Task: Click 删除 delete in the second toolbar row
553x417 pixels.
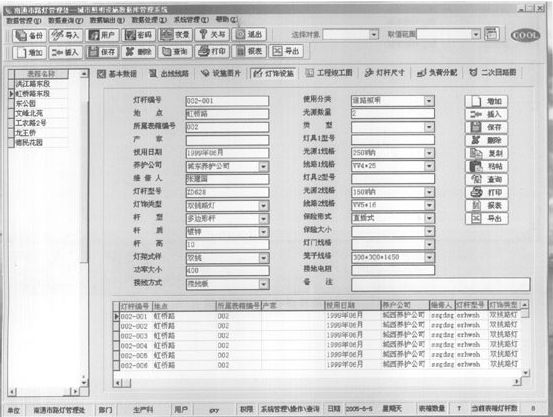Action: click(x=139, y=52)
